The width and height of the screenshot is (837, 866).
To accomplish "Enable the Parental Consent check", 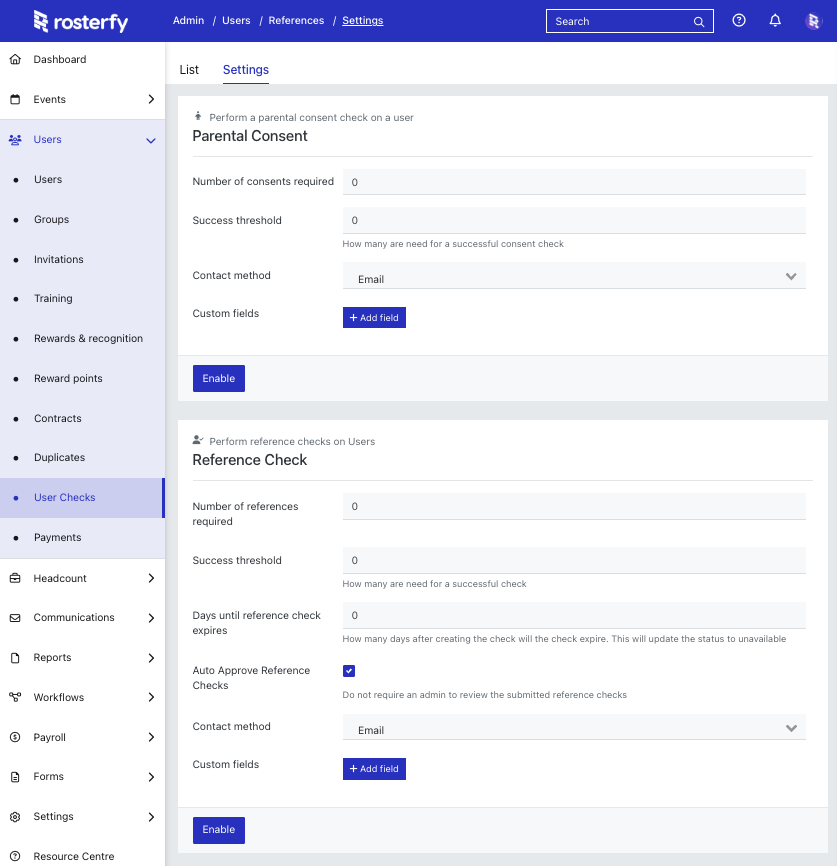I will [x=218, y=378].
